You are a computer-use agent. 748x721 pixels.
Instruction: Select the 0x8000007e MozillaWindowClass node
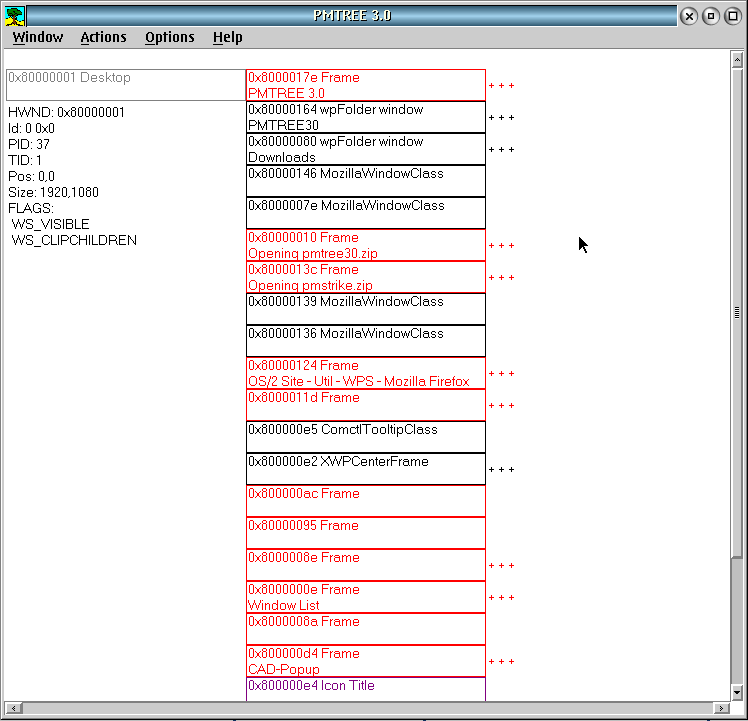pos(366,213)
